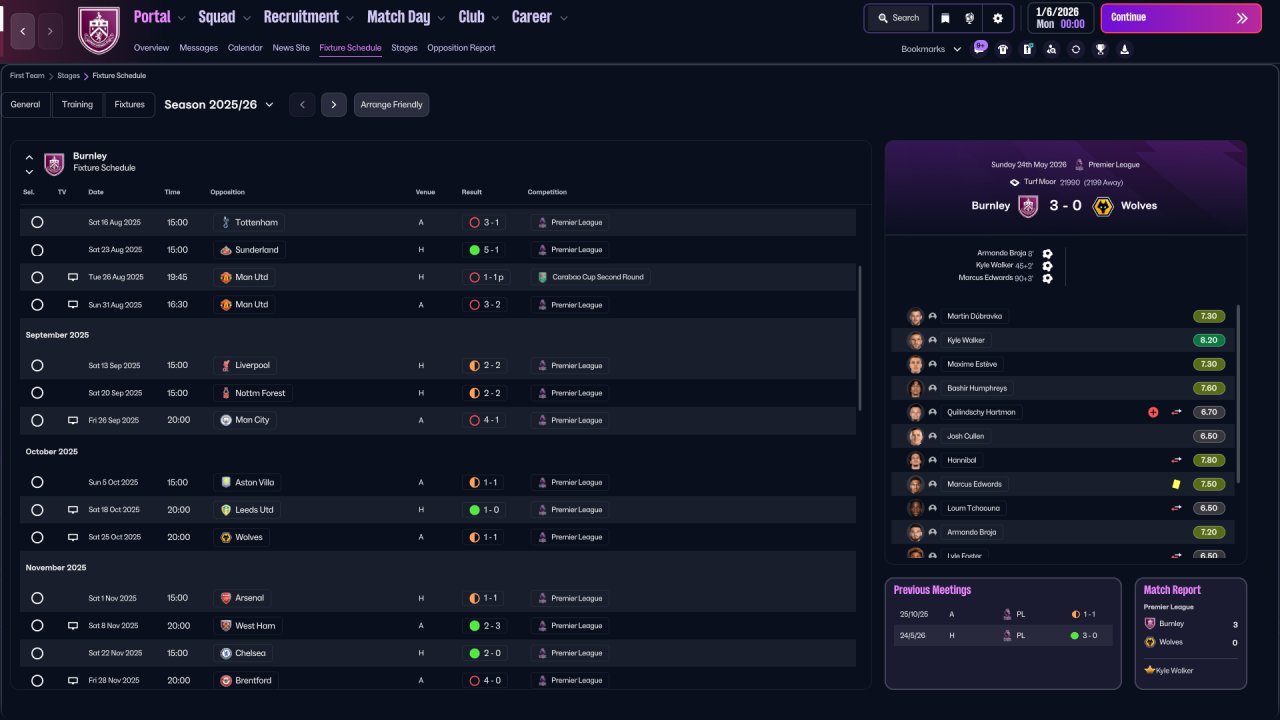
Task: Switch to the Opposition Report tab
Action: click(461, 48)
